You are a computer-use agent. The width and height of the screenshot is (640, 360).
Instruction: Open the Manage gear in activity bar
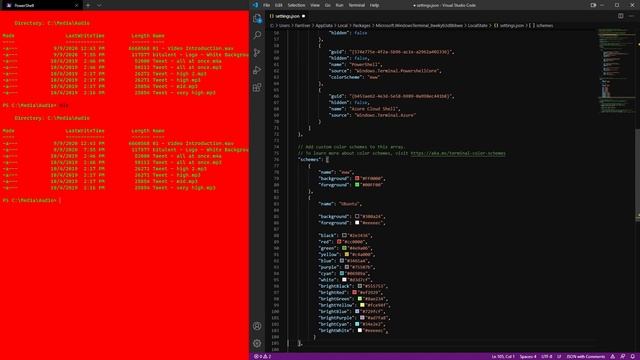tap(257, 344)
